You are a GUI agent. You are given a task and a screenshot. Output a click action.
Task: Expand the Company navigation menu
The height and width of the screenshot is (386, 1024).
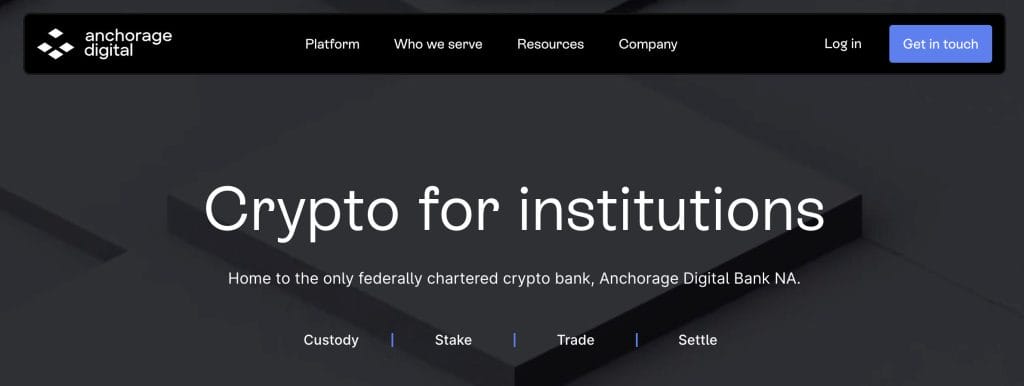[x=648, y=44]
